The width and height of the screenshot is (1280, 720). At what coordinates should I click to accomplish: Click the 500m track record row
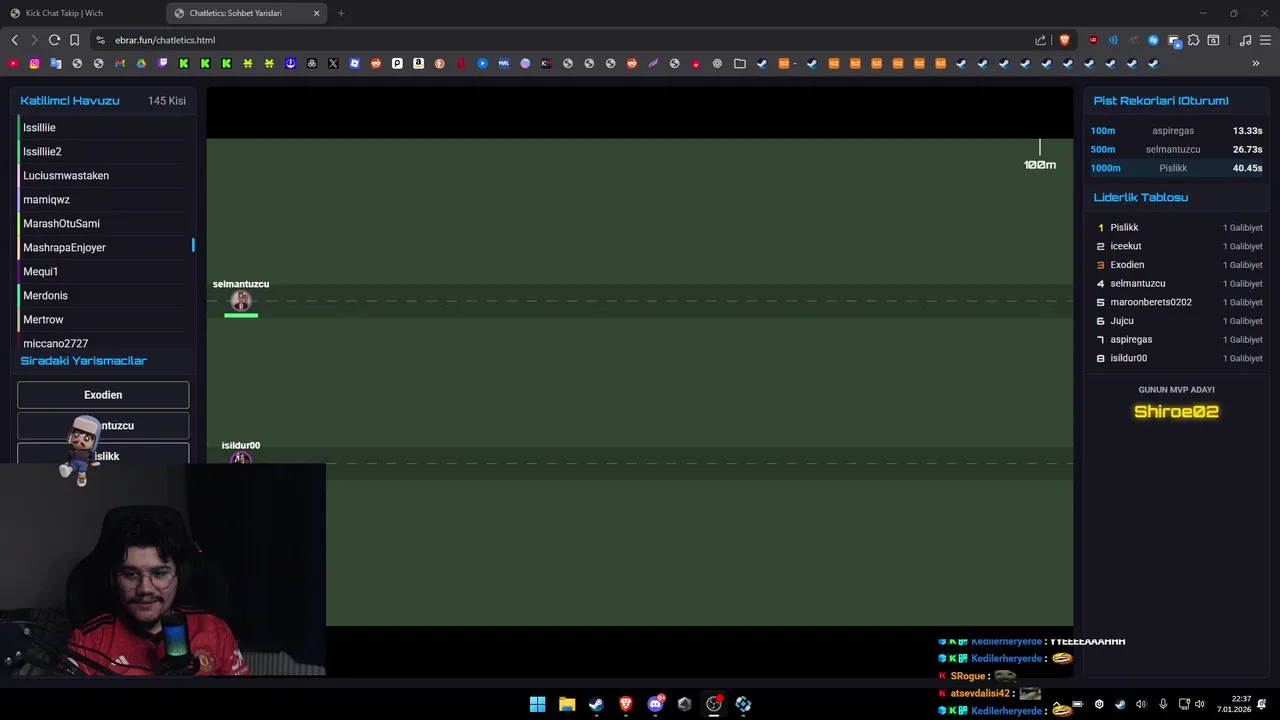click(1176, 149)
